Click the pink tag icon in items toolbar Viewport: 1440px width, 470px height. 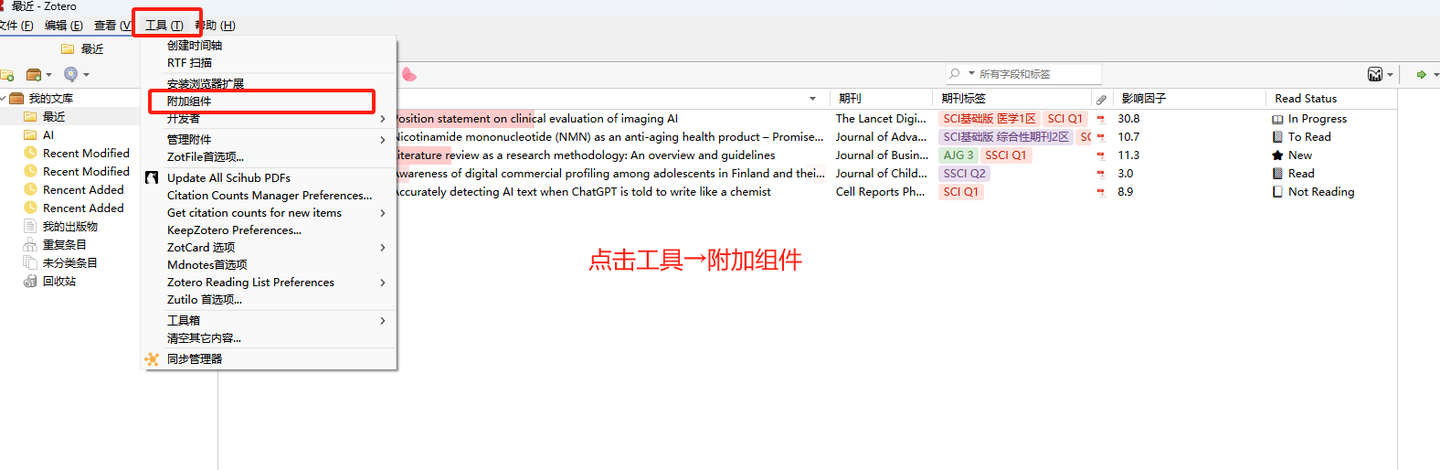409,74
